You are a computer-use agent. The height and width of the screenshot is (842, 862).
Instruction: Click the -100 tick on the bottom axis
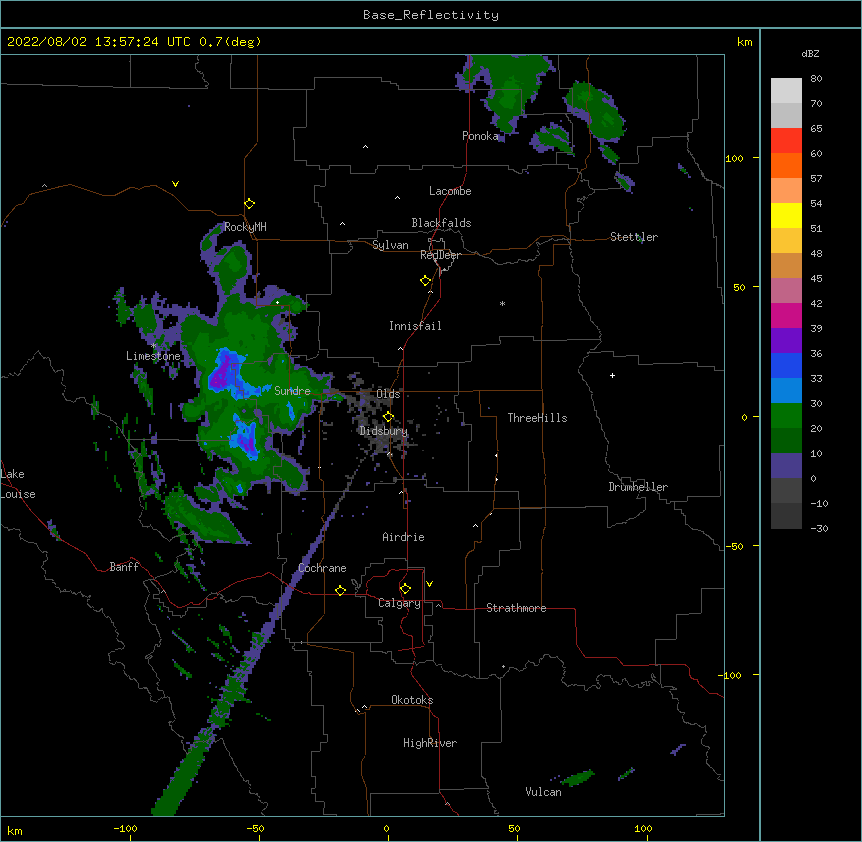125,828
